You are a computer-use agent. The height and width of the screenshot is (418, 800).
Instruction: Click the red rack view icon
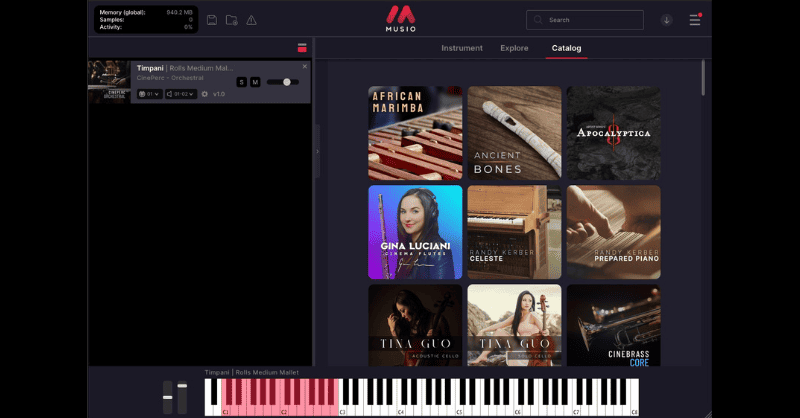click(302, 48)
